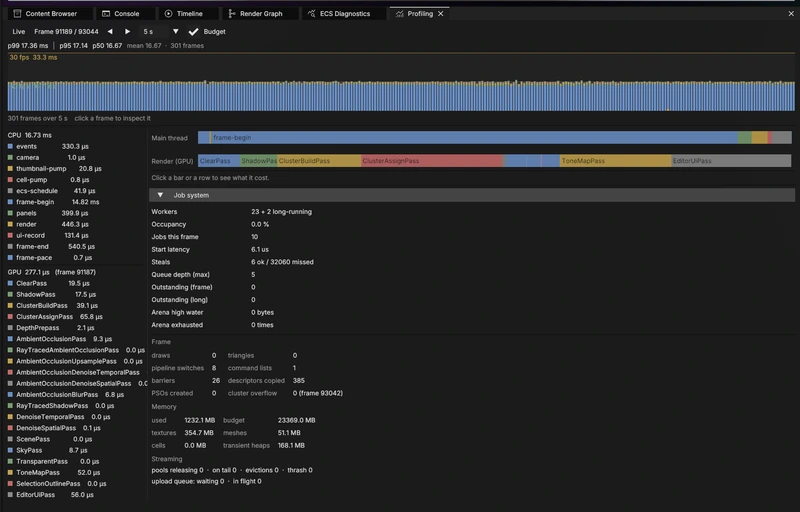Select the AmbientOcclusionUpsamplePass row
This screenshot has height=512, width=800.
coord(76,362)
